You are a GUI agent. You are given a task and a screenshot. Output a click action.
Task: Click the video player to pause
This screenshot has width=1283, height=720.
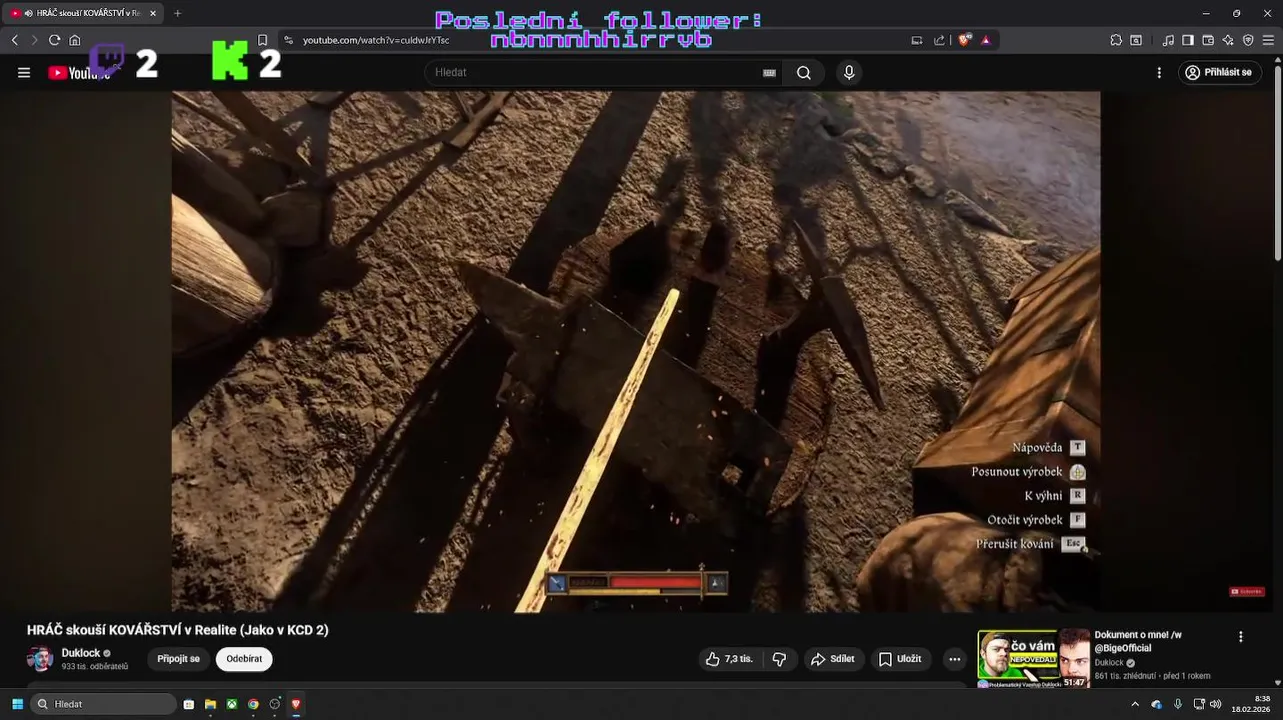(x=636, y=352)
